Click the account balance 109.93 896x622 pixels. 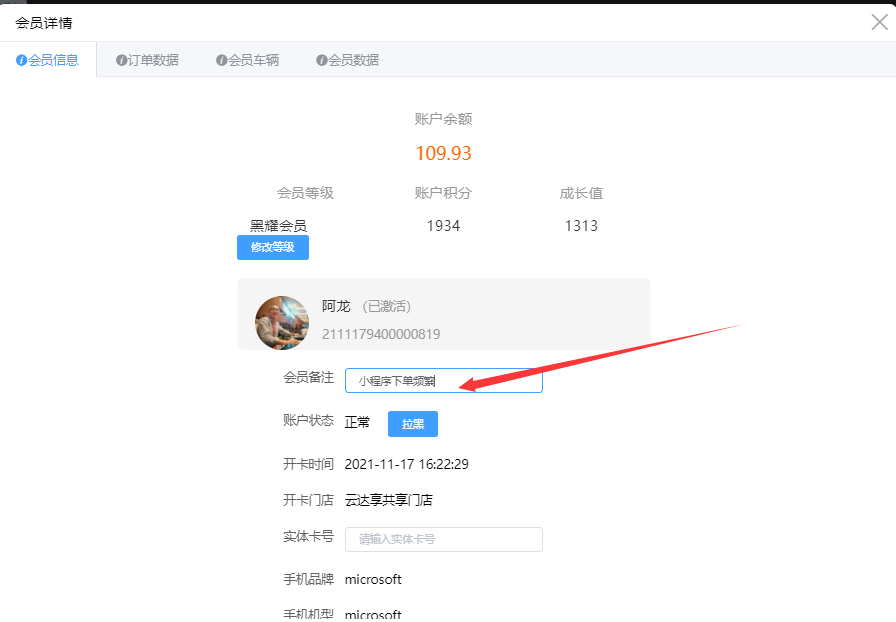(x=443, y=153)
